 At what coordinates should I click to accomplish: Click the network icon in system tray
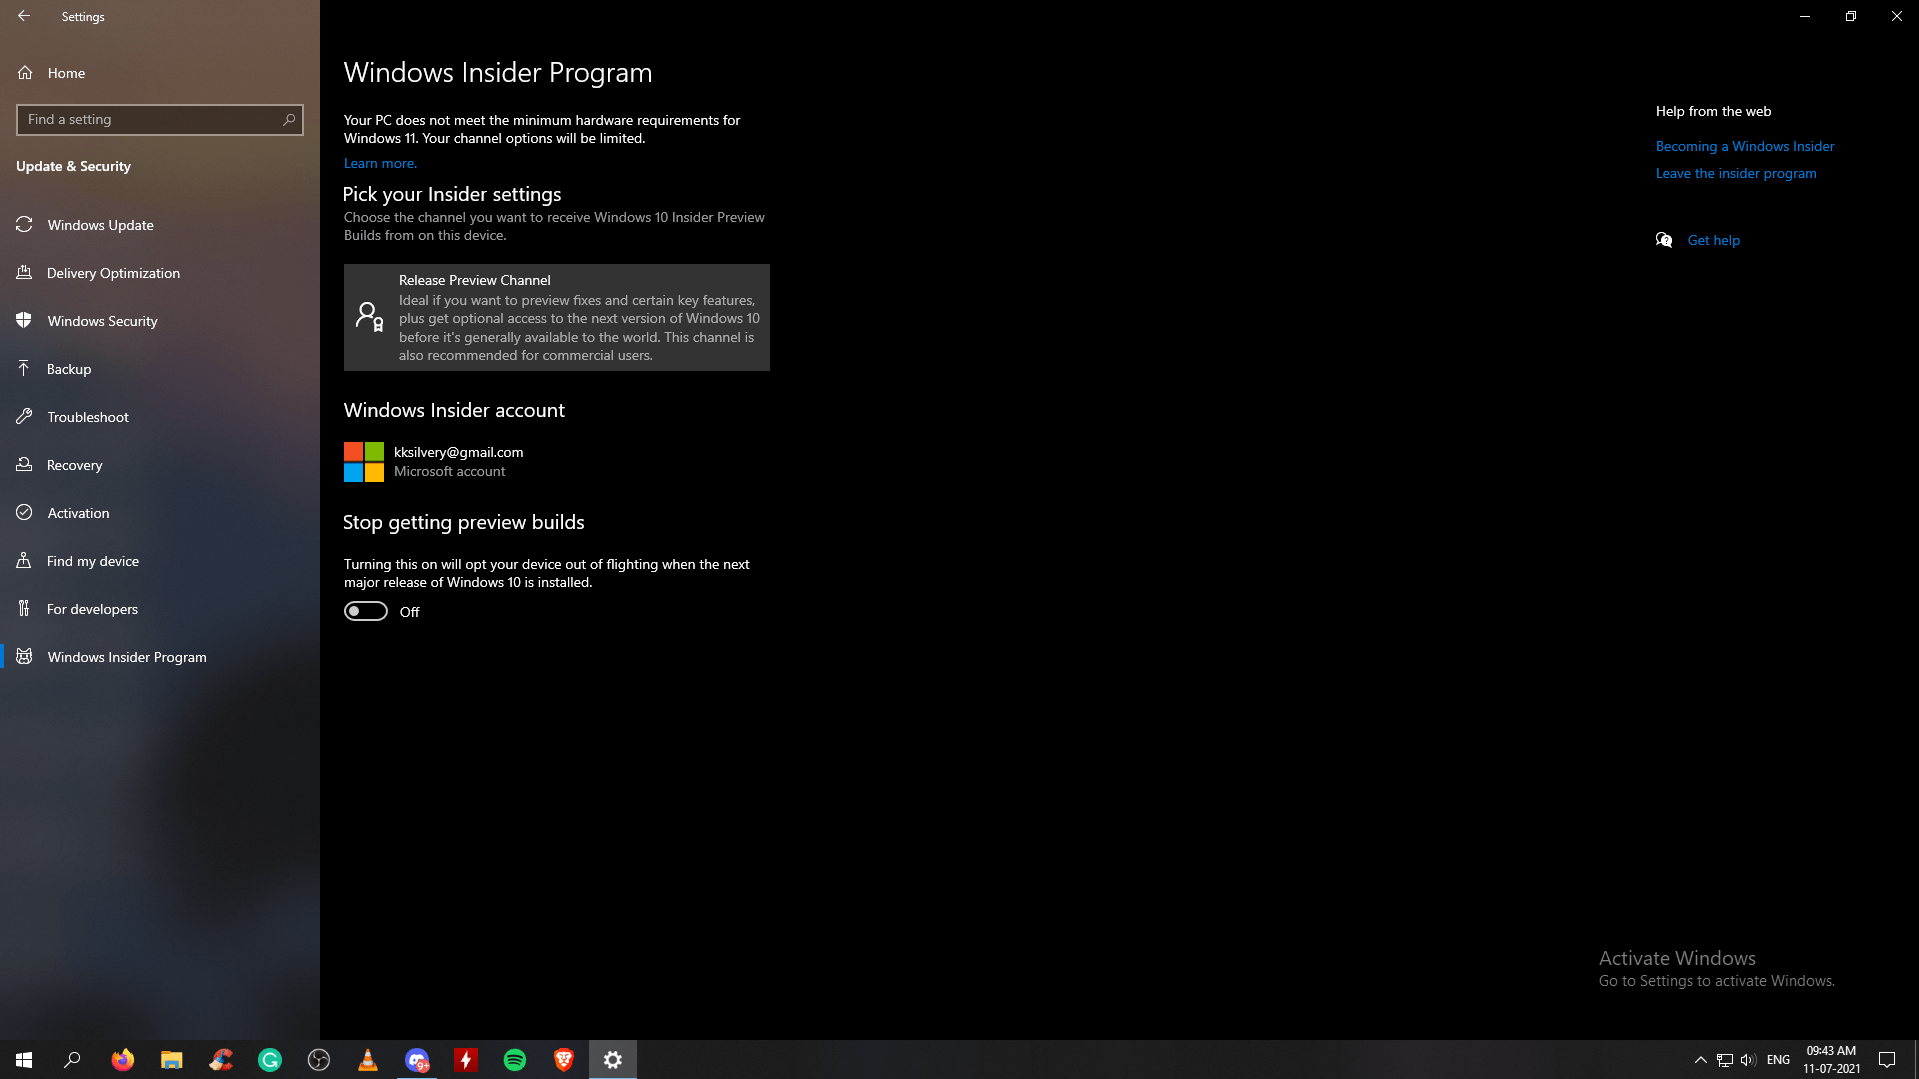pos(1725,1060)
